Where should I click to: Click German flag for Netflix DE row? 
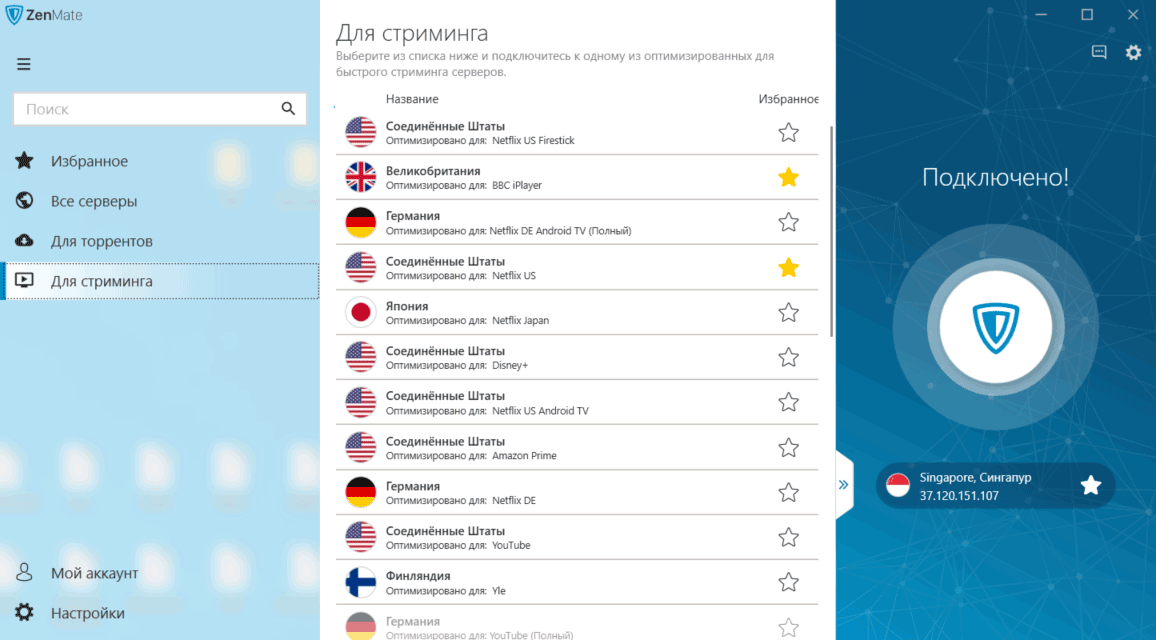361,493
